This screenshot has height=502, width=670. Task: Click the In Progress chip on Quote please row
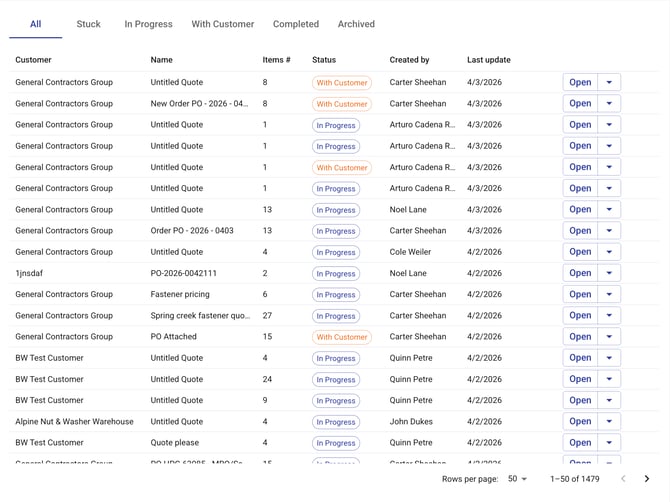pyautogui.click(x=336, y=443)
